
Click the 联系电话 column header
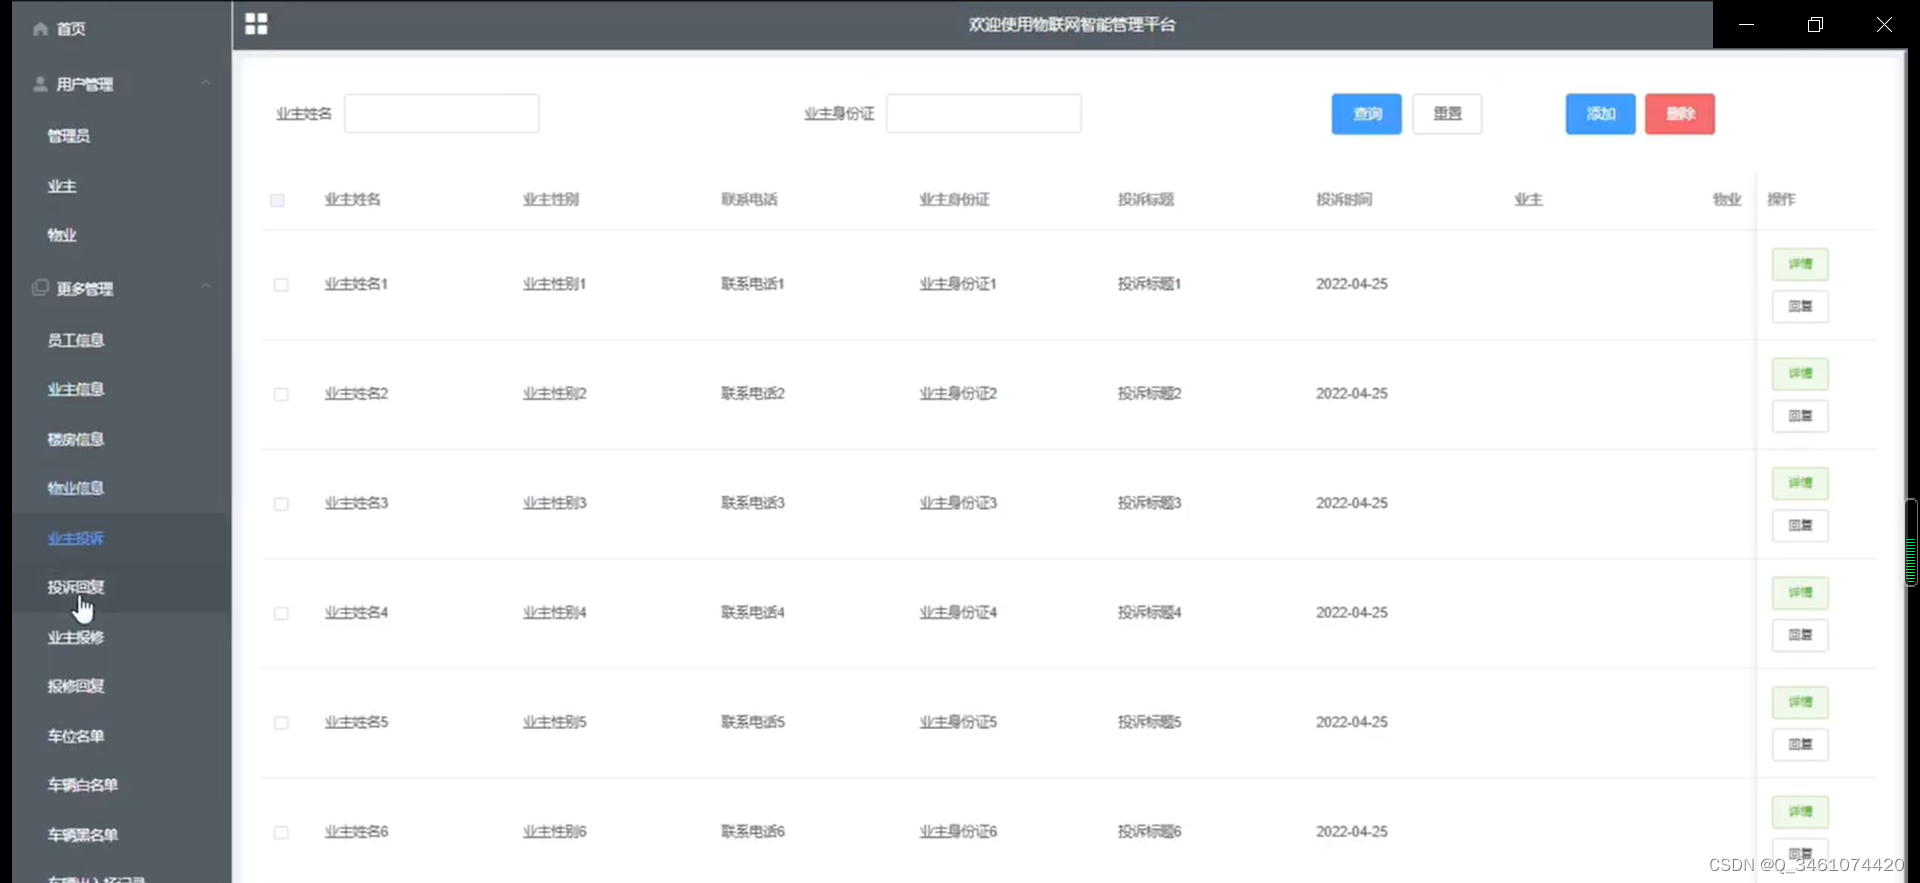pyautogui.click(x=749, y=200)
